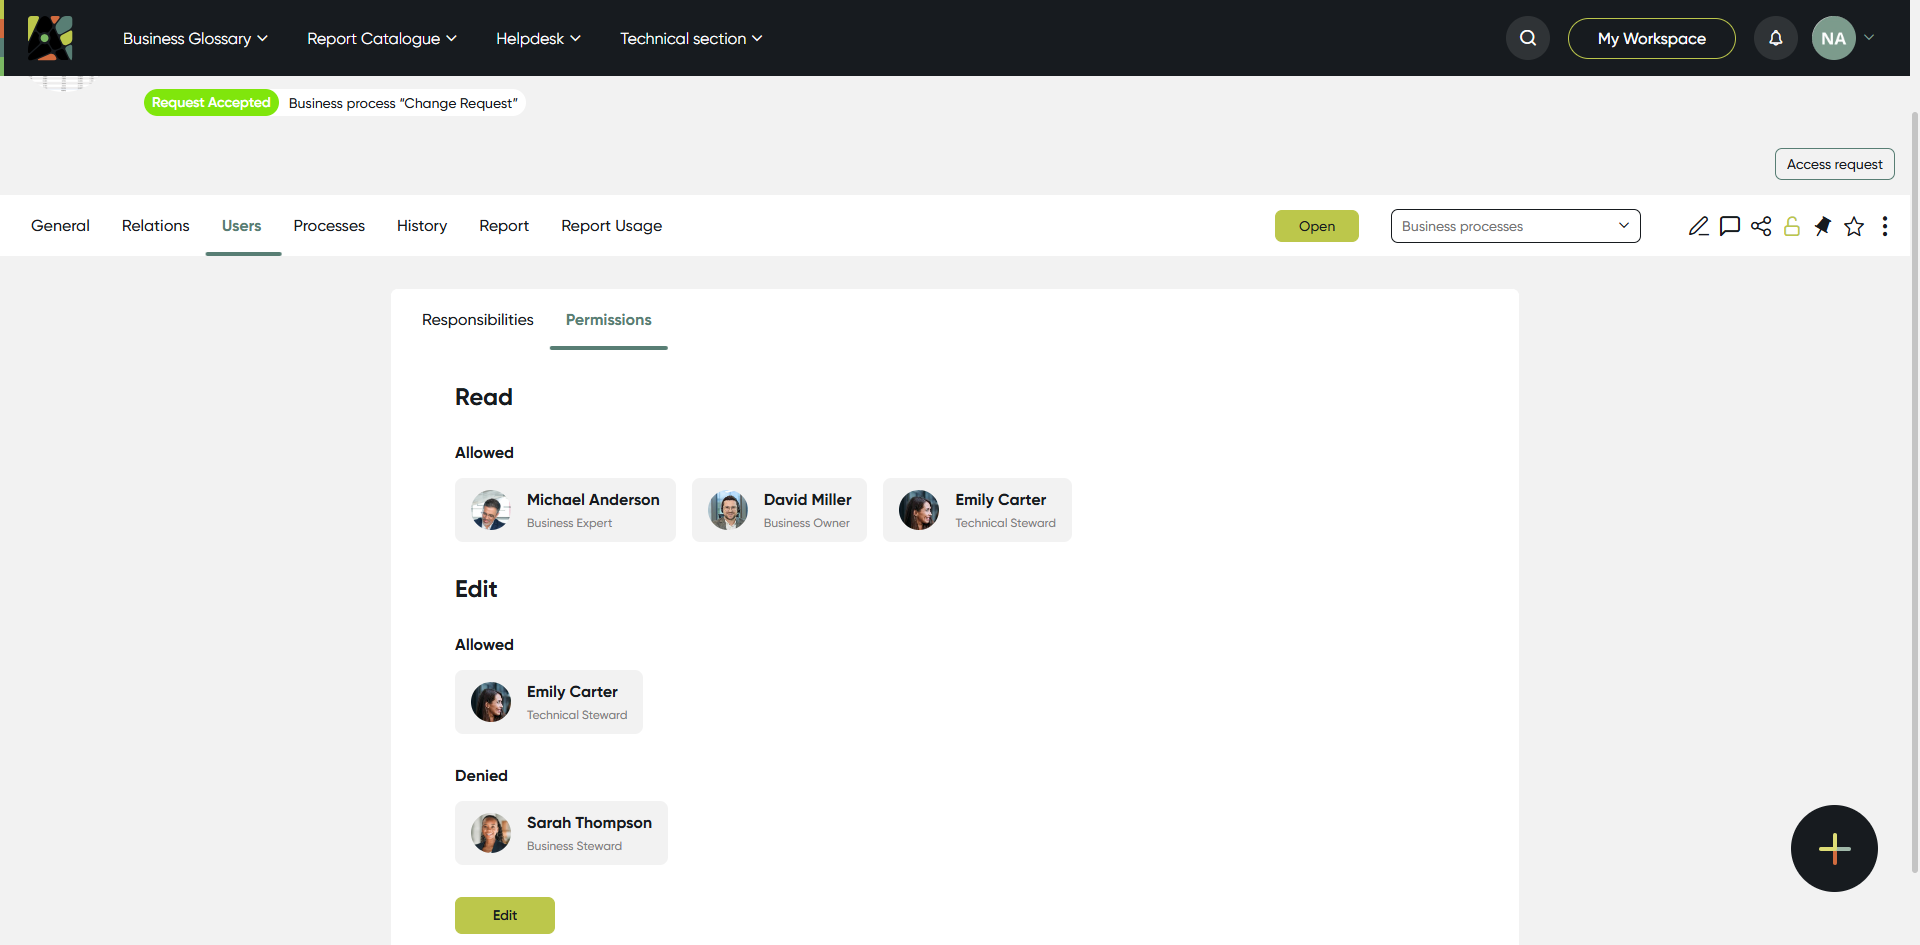Screen dimensions: 1920x945
Task: Click the pencil edit icon in toolbar
Action: [x=1698, y=226]
